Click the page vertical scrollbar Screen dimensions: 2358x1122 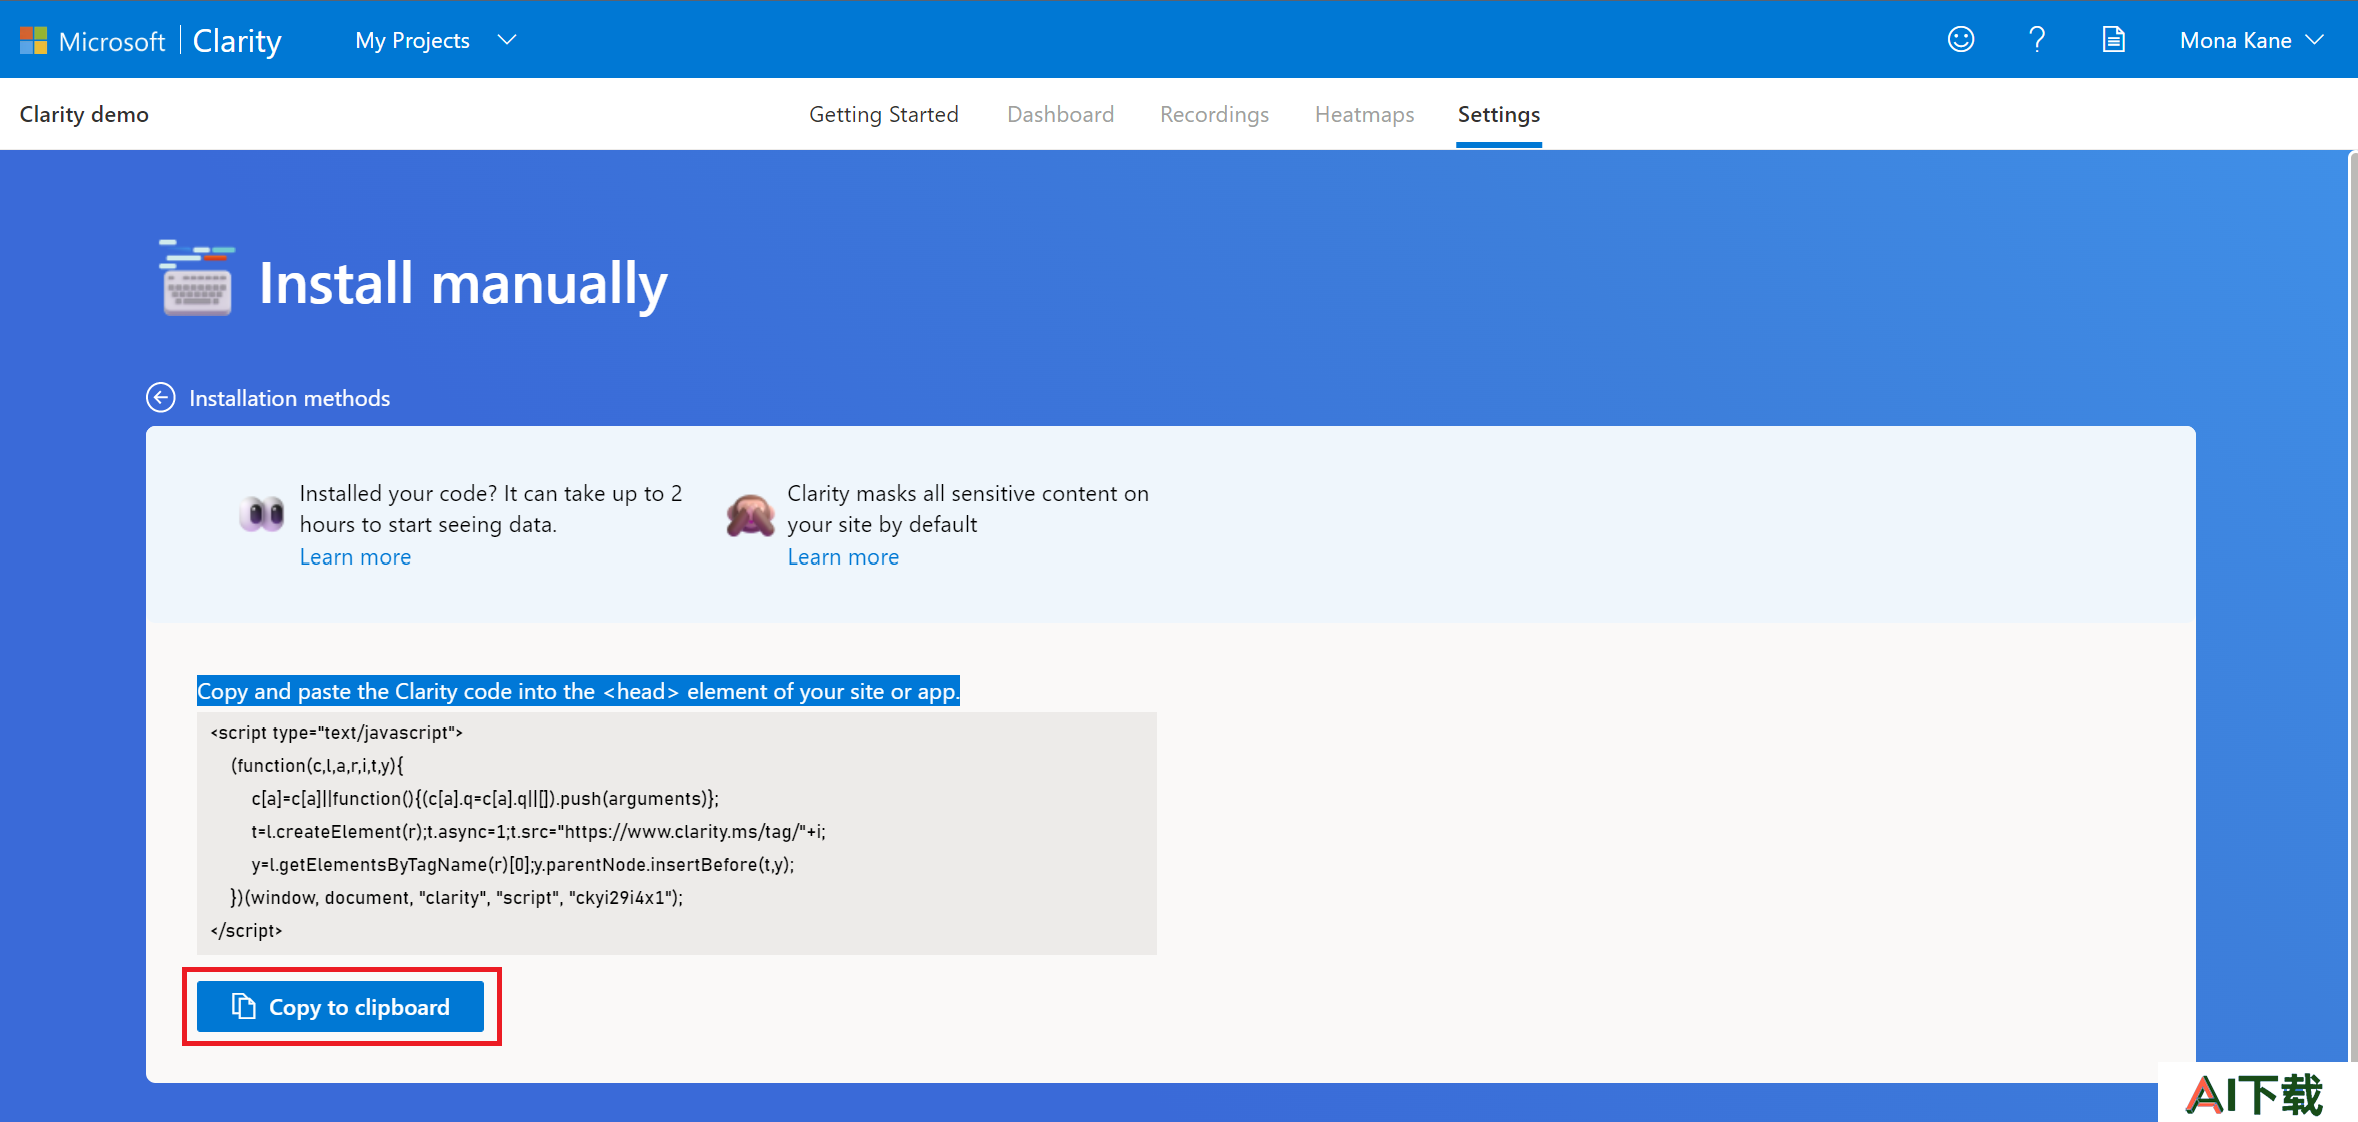pyautogui.click(x=2351, y=605)
